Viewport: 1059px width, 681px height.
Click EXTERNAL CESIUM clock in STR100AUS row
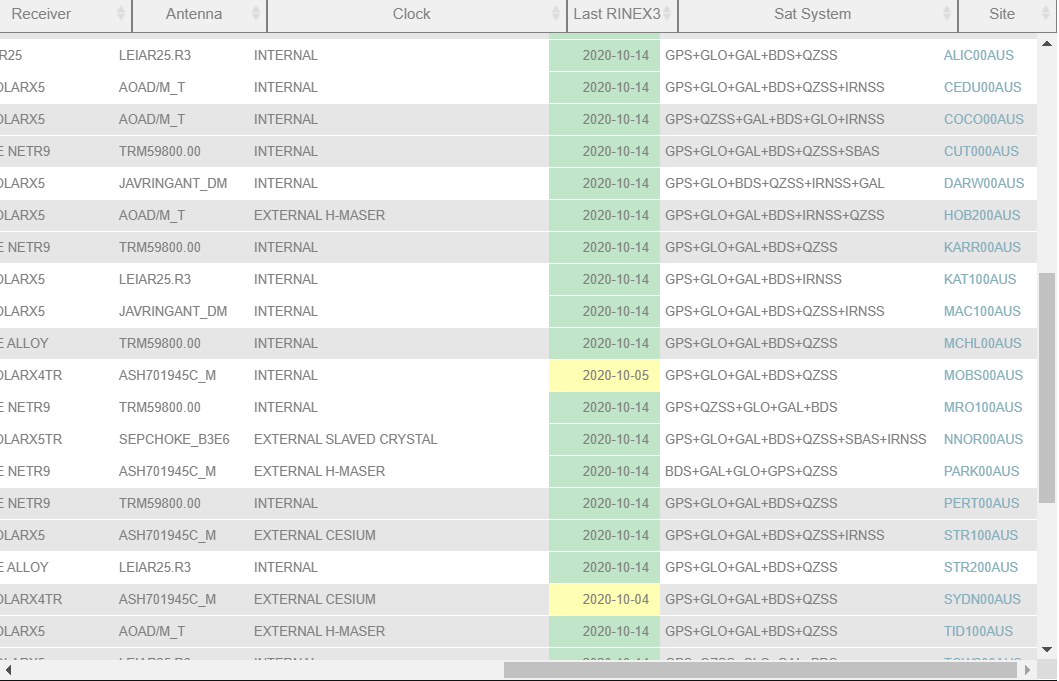(315, 535)
